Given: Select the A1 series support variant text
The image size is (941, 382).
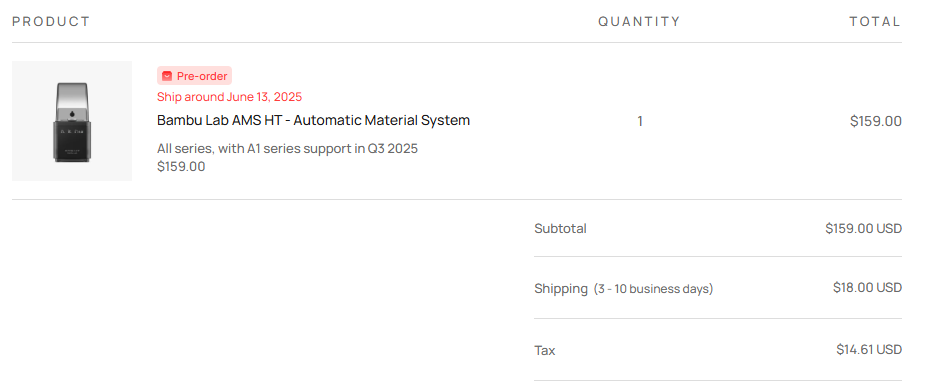Looking at the screenshot, I should pos(287,148).
